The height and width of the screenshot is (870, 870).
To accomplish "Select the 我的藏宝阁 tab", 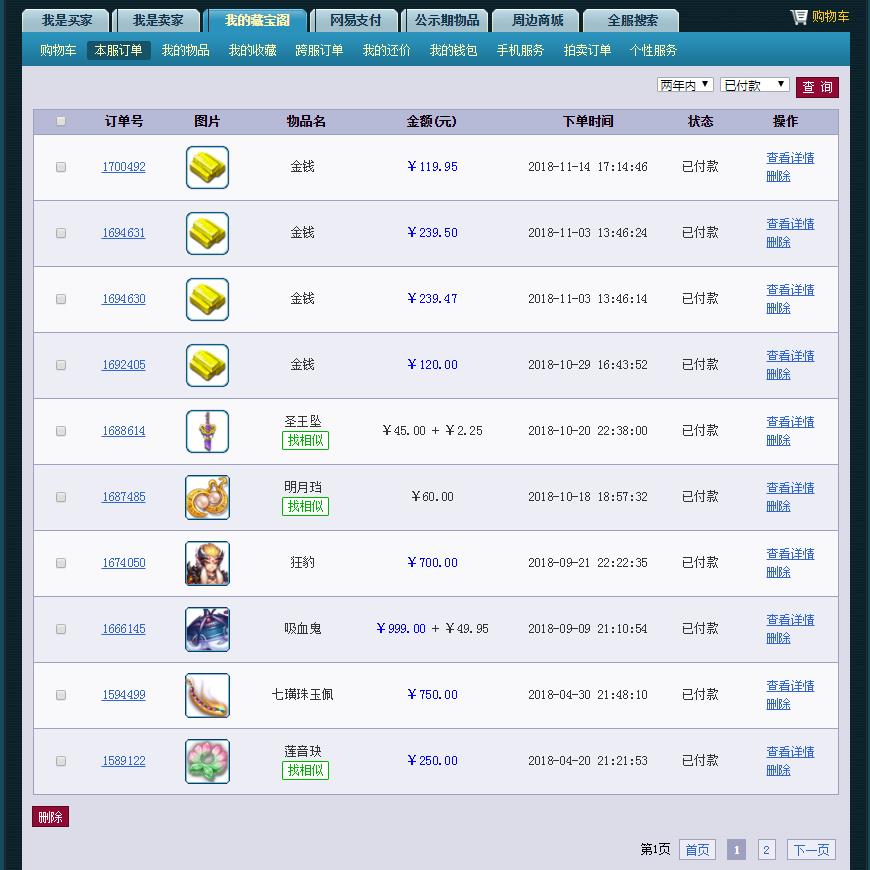I will click(257, 21).
